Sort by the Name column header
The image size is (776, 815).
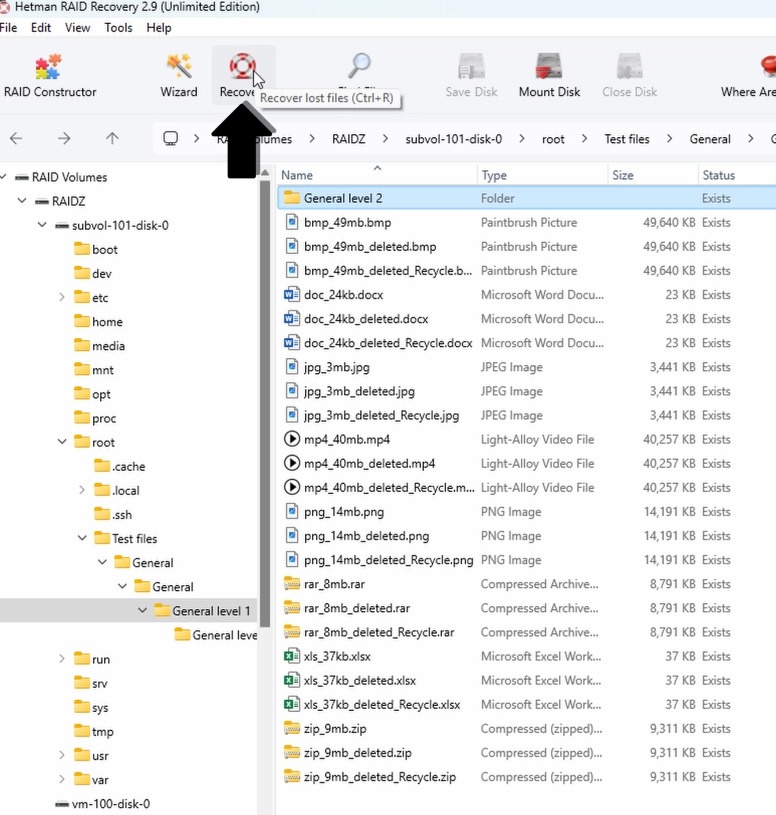click(x=377, y=175)
